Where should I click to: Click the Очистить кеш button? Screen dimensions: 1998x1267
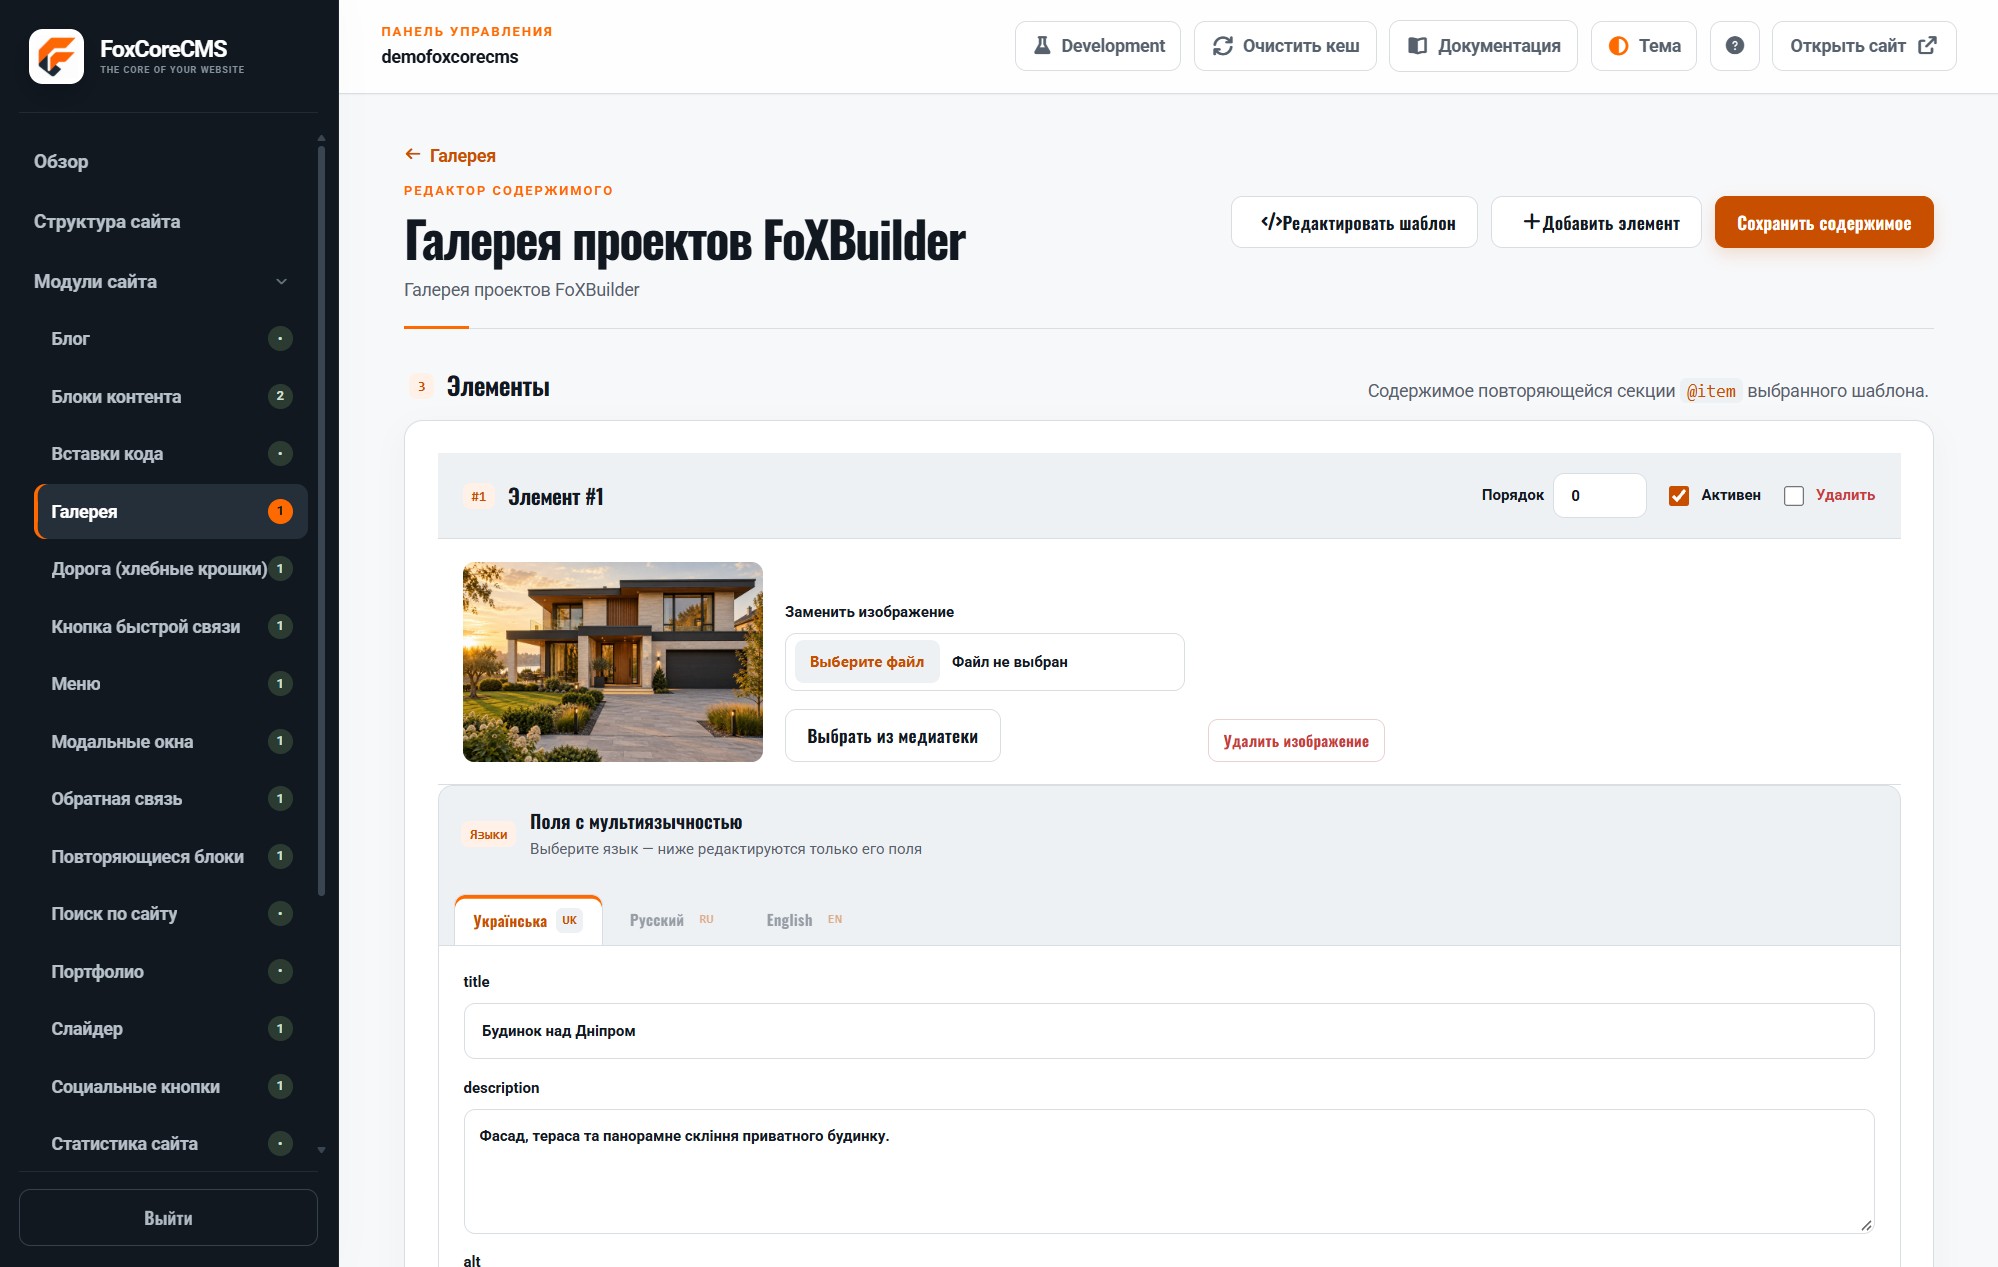click(x=1285, y=46)
